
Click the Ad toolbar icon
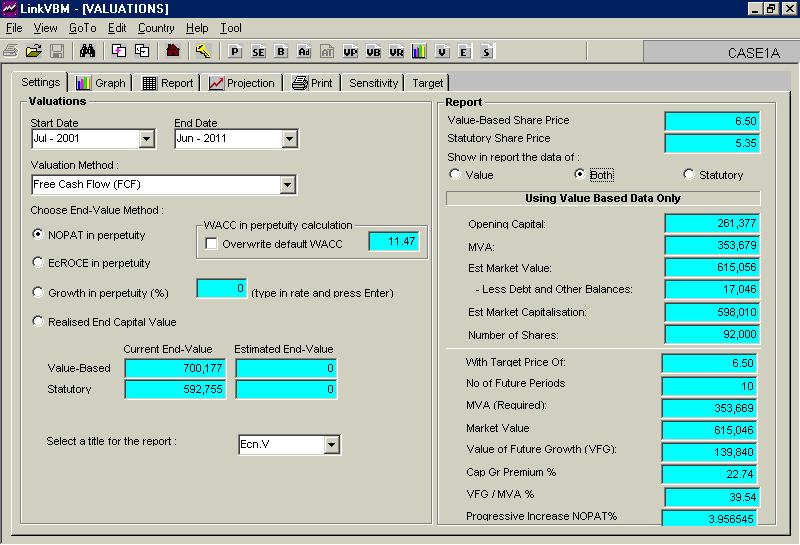304,52
